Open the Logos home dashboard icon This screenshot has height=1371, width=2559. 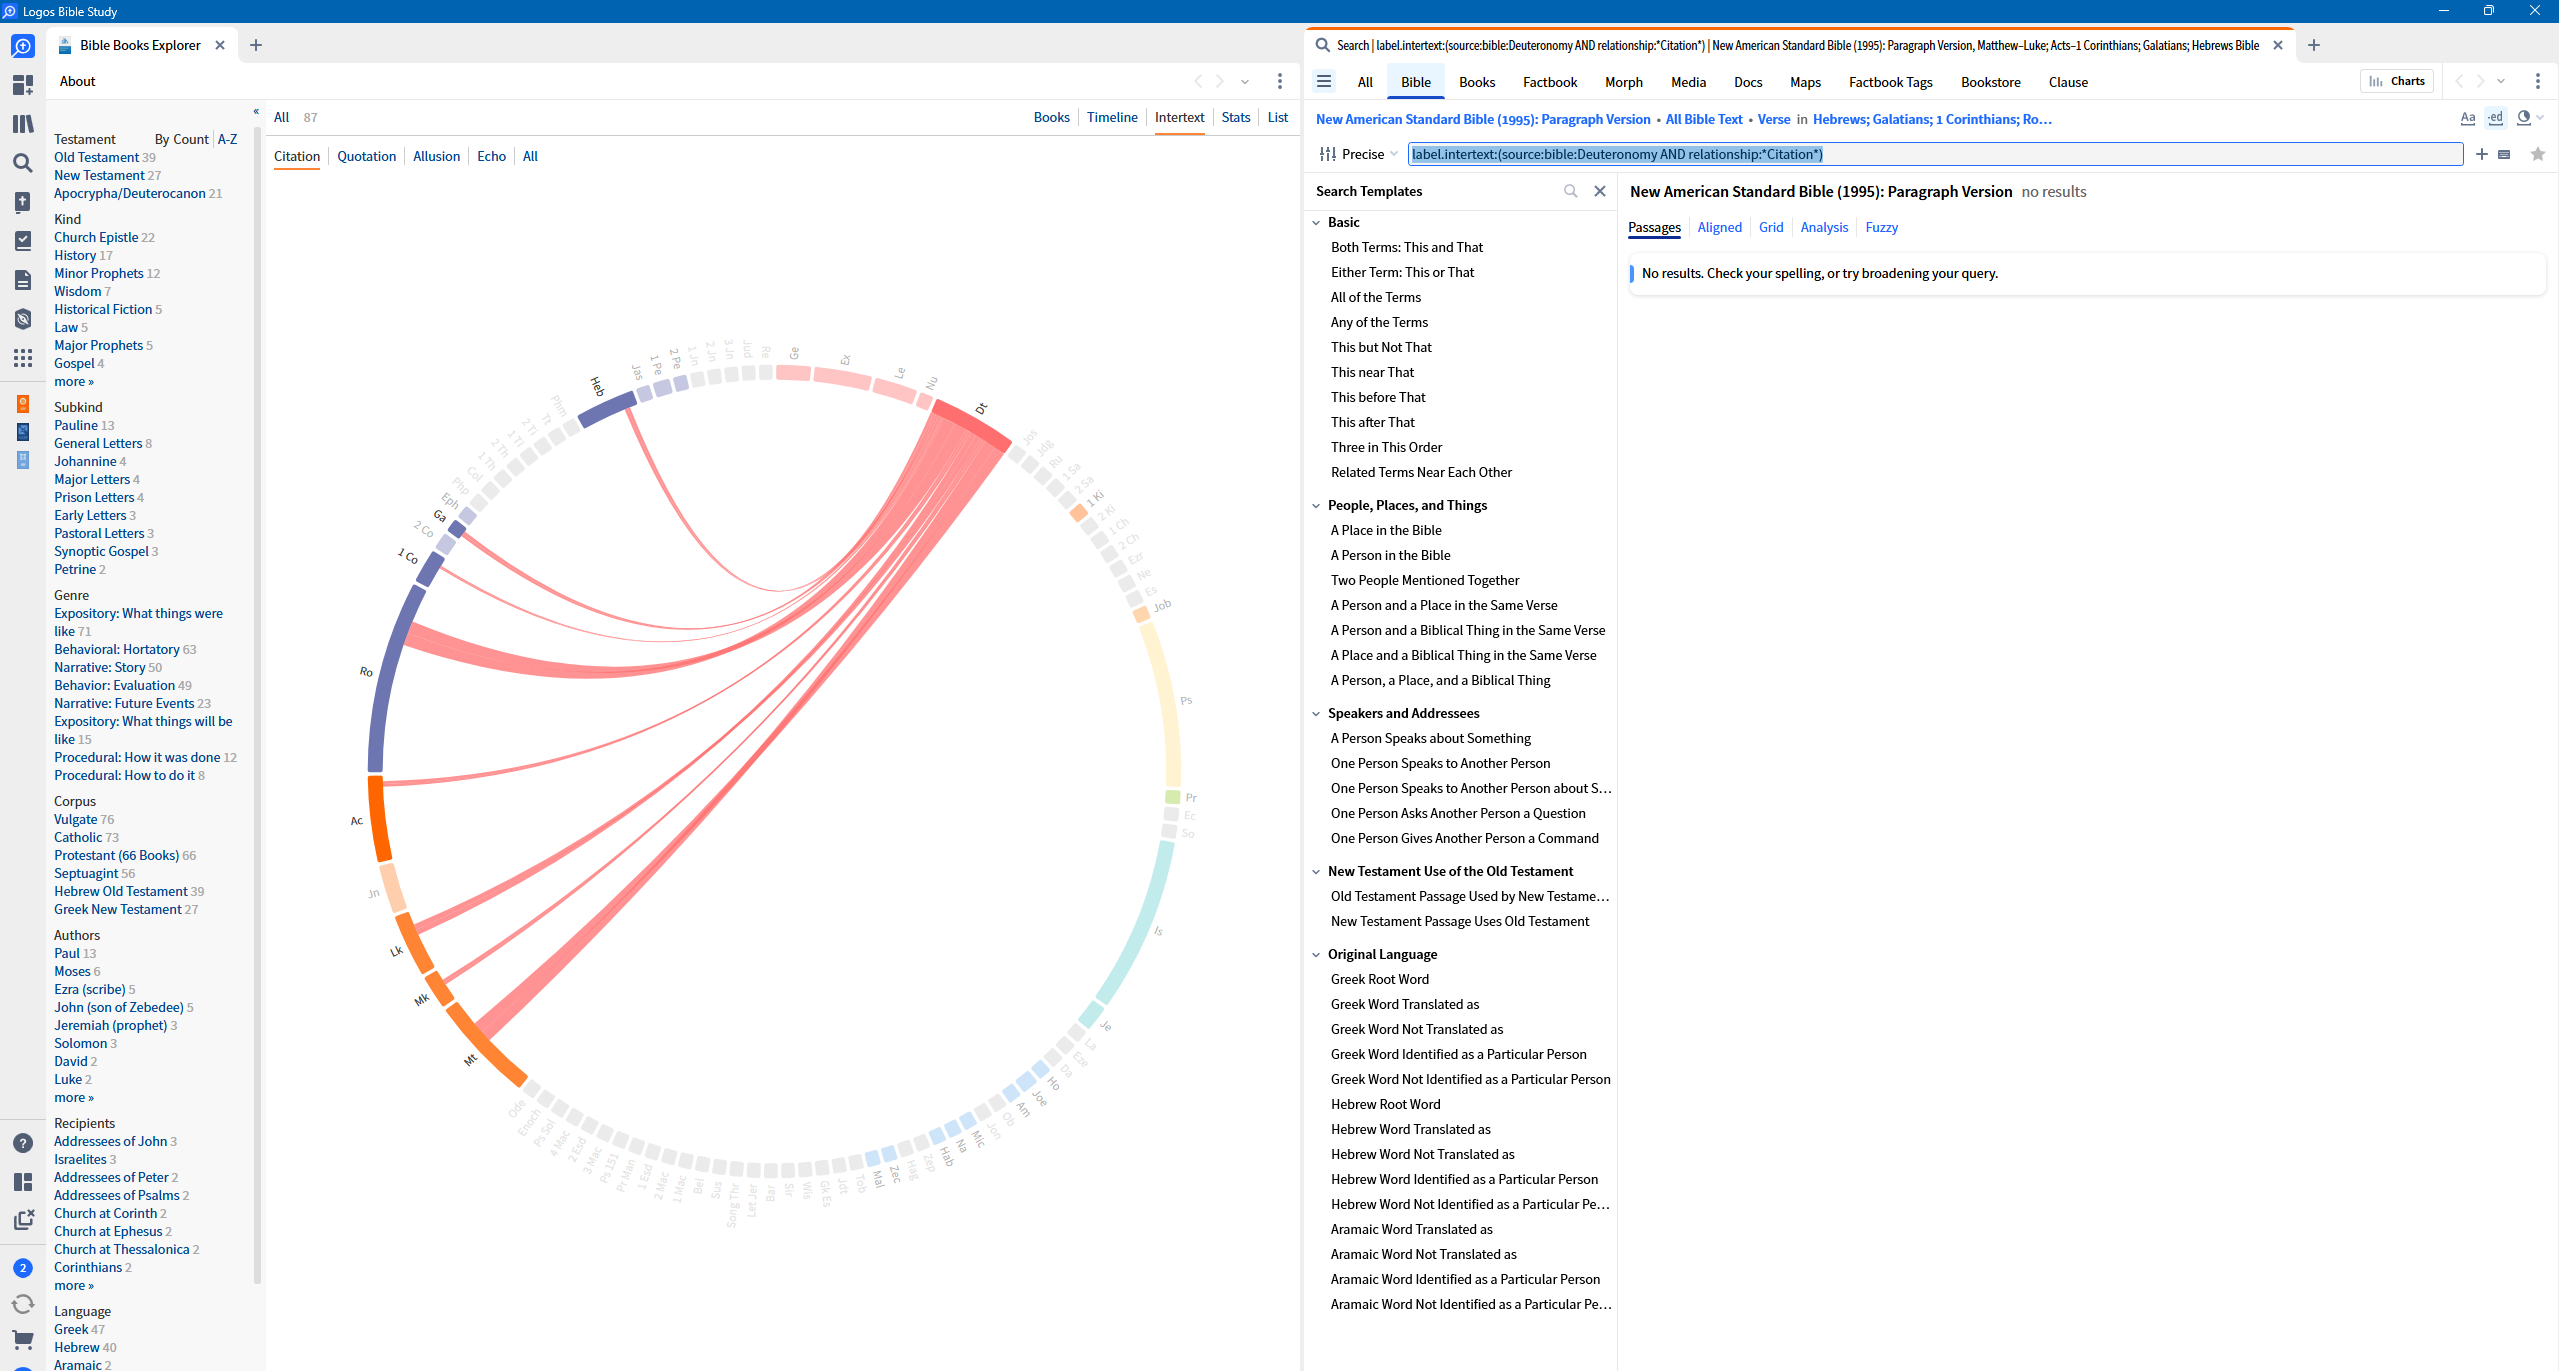click(x=22, y=46)
